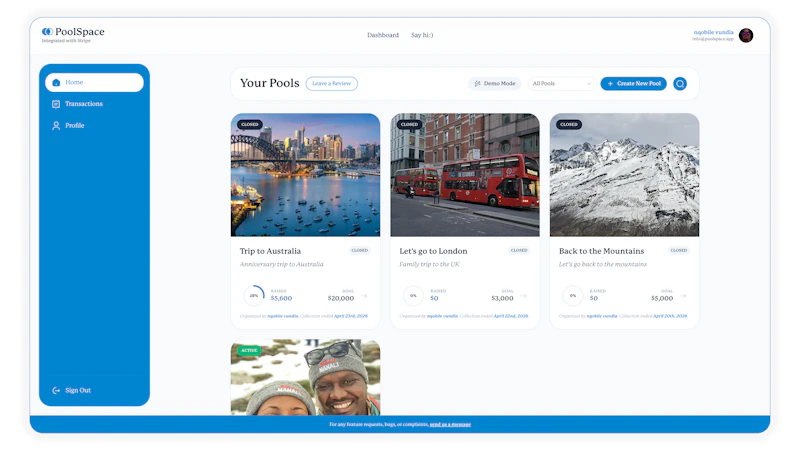This screenshot has width=800, height=450.
Task: Click Family trip to the UK description
Action: point(429,264)
